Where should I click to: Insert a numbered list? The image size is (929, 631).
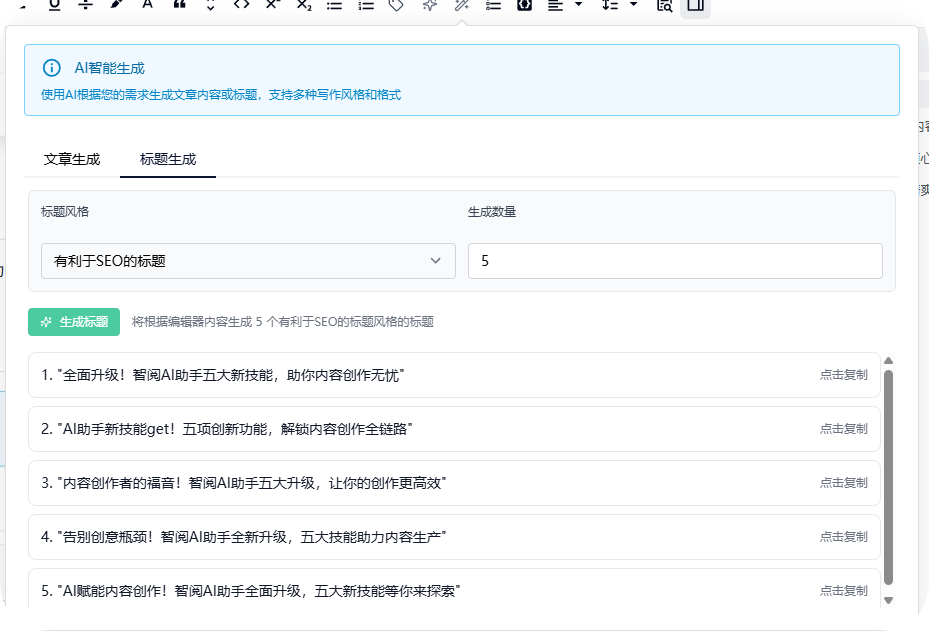coord(366,5)
